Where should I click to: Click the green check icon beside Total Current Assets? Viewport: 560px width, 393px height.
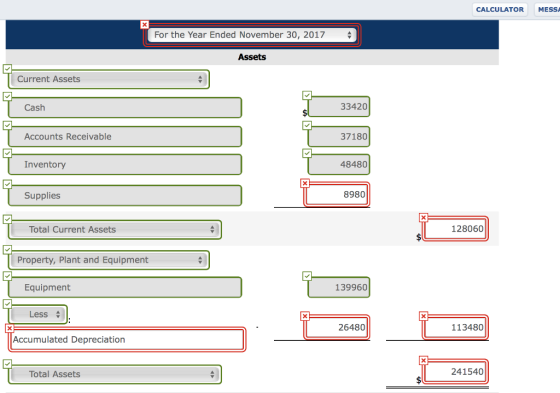click(x=7, y=219)
